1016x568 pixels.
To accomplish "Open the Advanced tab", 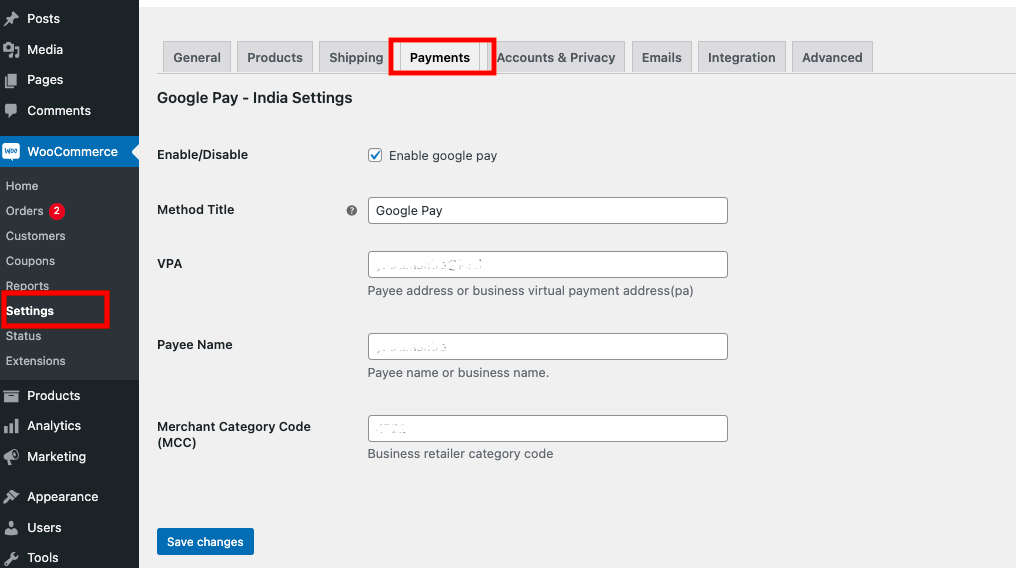I will pos(832,58).
